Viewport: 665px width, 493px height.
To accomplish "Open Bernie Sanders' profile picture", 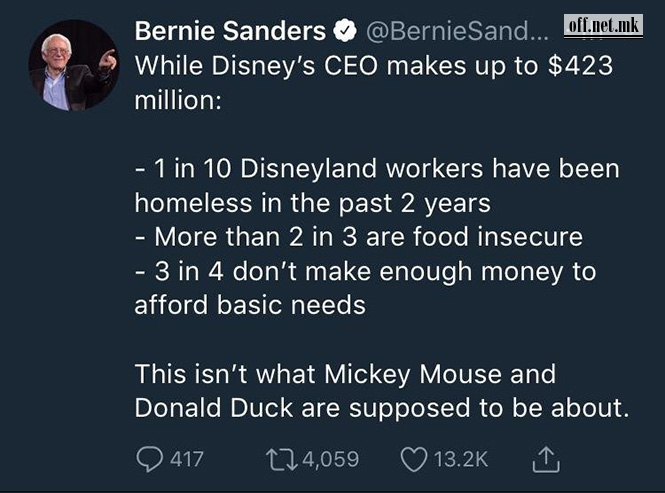I will (73, 65).
